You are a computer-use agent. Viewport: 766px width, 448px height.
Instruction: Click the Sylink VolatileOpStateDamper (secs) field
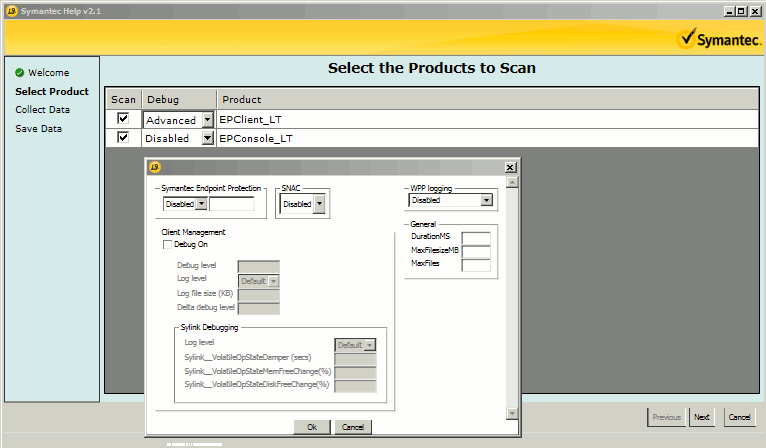tap(355, 359)
